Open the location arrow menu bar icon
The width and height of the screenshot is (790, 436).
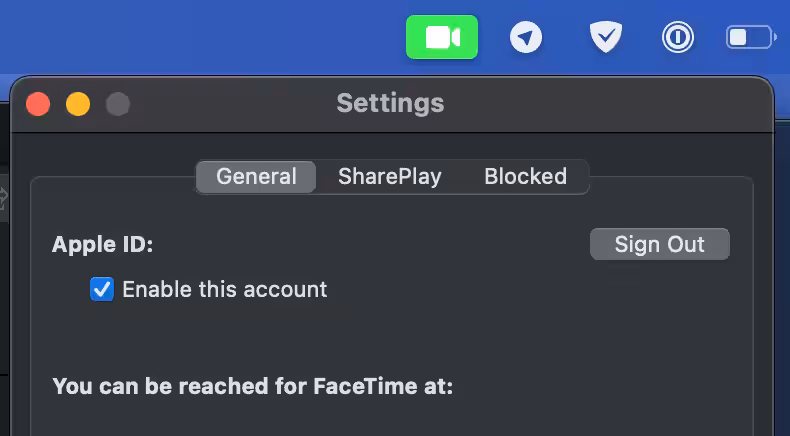pyautogui.click(x=525, y=38)
